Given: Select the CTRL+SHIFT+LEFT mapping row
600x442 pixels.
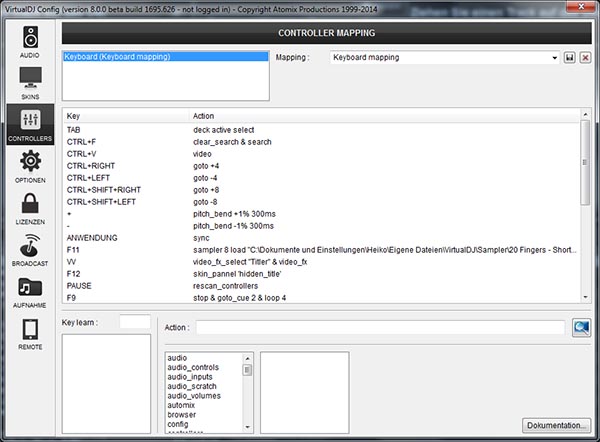Looking at the screenshot, I should click(321, 202).
